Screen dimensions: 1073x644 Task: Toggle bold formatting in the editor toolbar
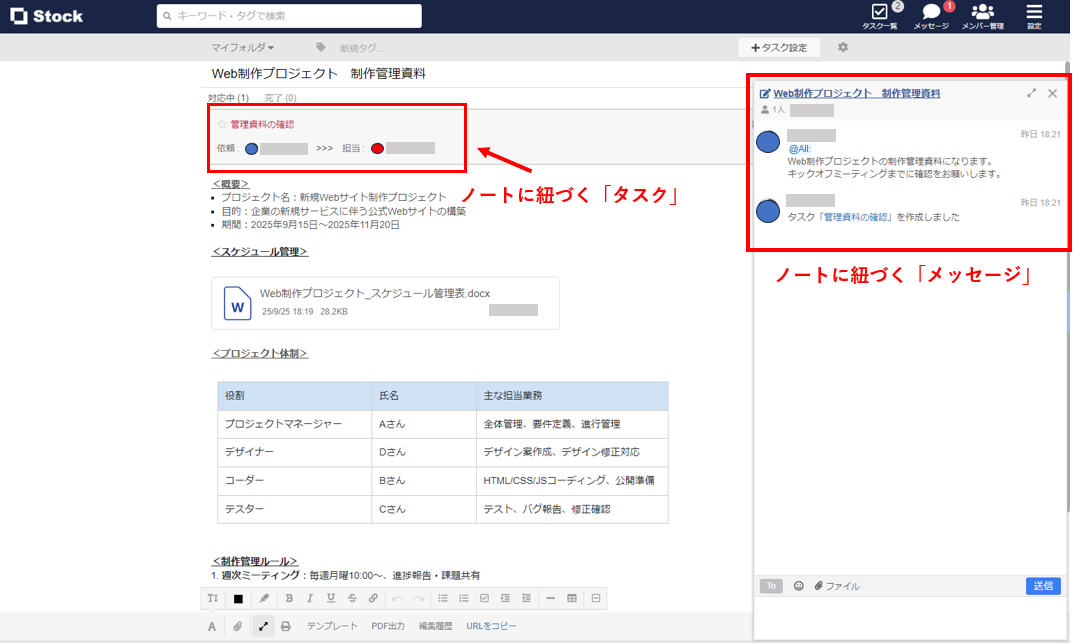tap(289, 598)
